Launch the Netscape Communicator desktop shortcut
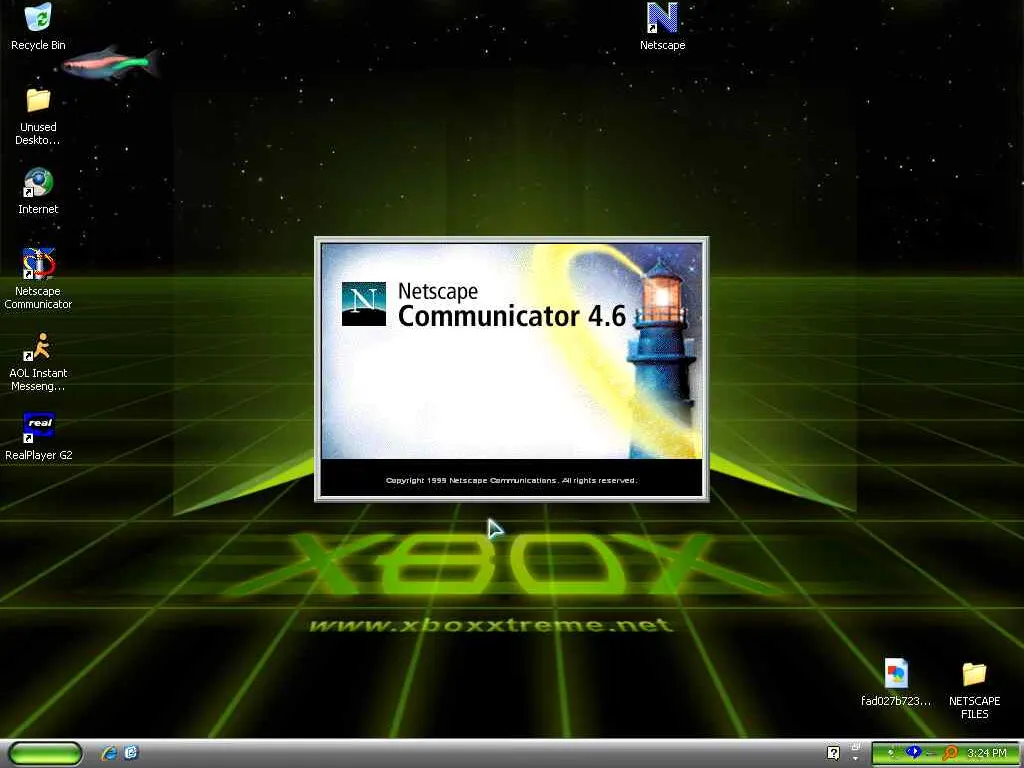1024x768 pixels. coord(38,279)
